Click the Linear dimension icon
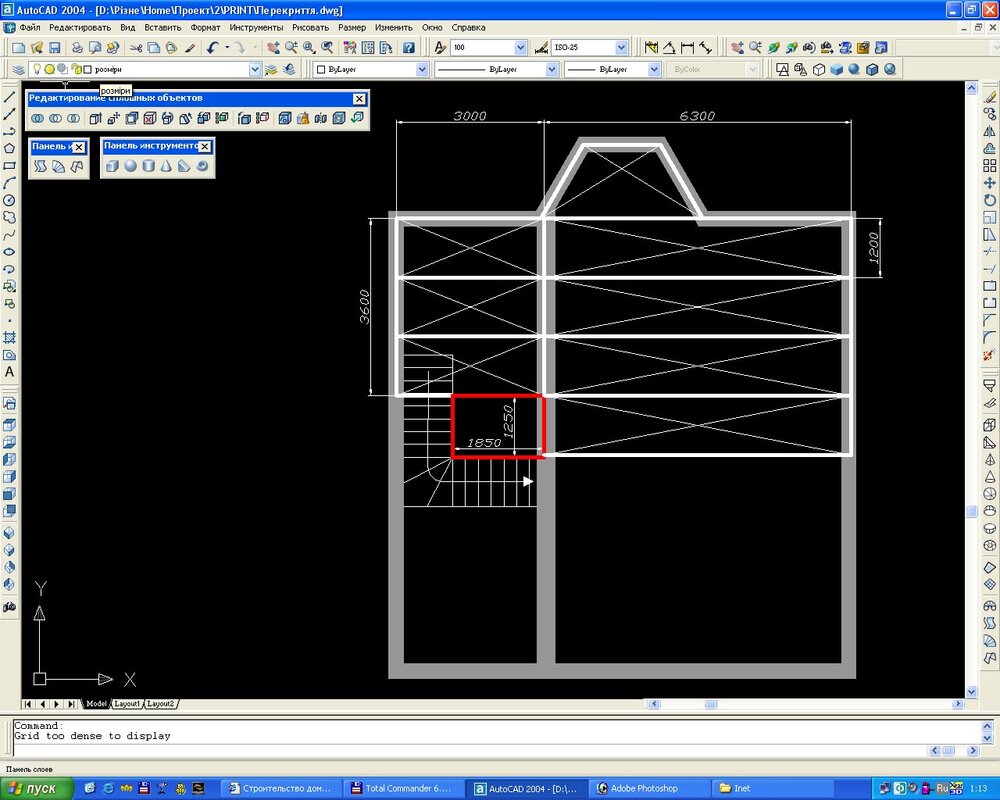This screenshot has height=800, width=1000. pyautogui.click(x=688, y=47)
